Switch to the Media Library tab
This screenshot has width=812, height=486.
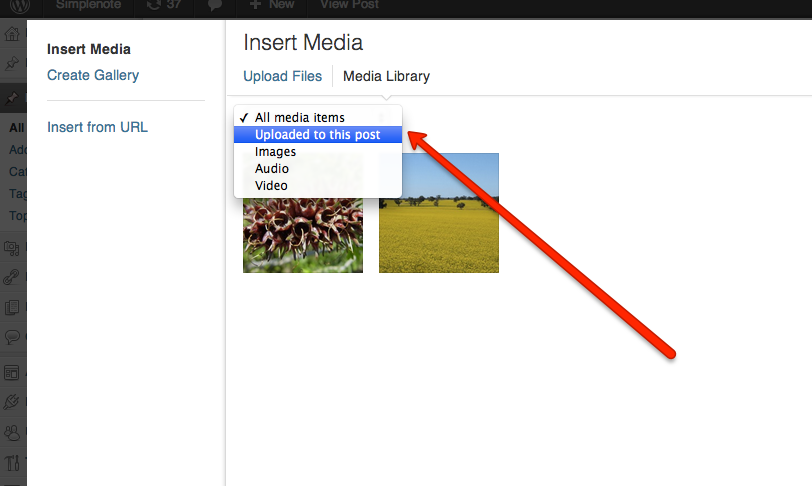click(386, 76)
